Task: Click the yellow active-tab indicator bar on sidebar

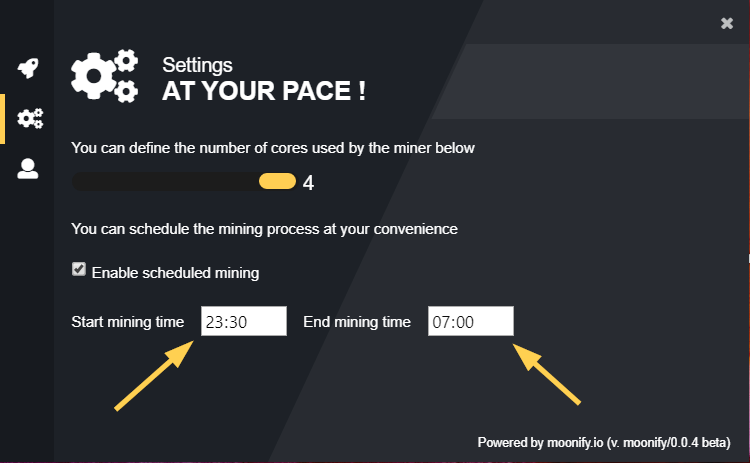Action: point(2,119)
